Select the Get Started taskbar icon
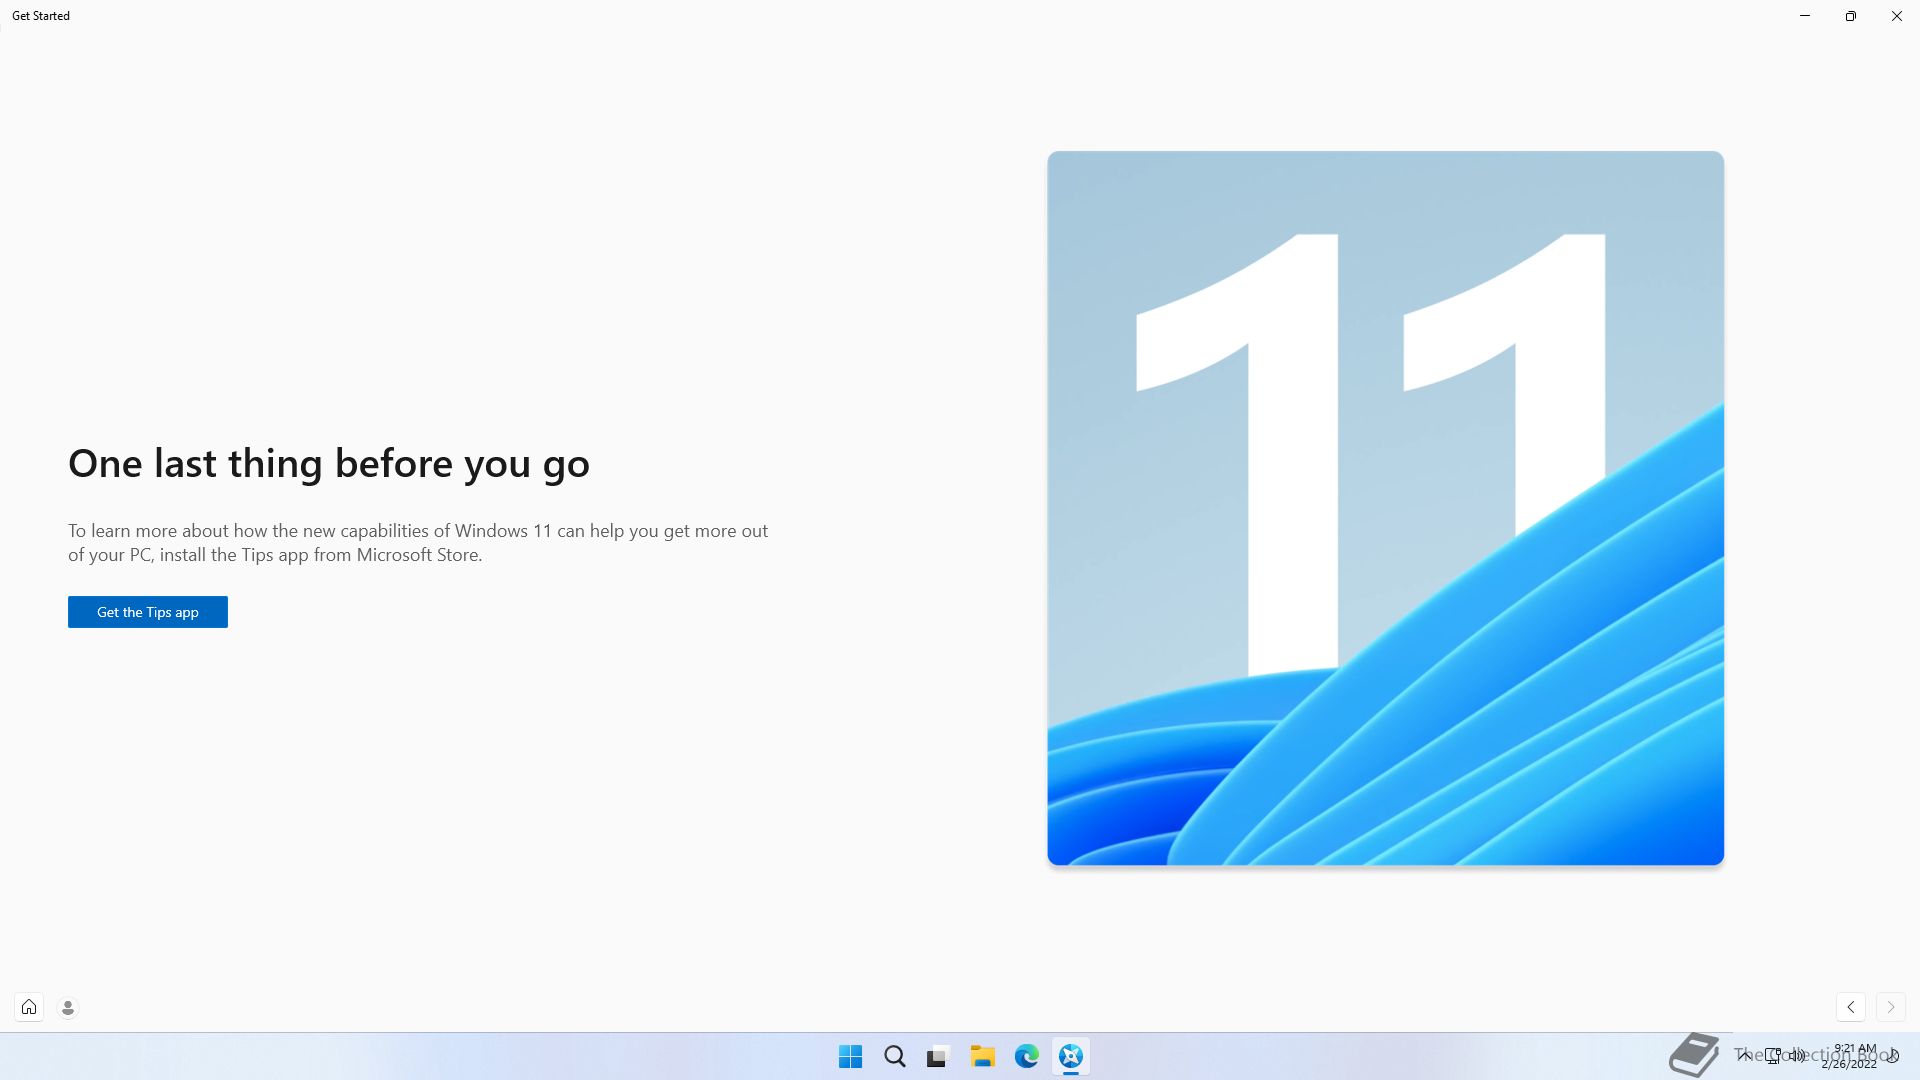 pyautogui.click(x=1070, y=1056)
